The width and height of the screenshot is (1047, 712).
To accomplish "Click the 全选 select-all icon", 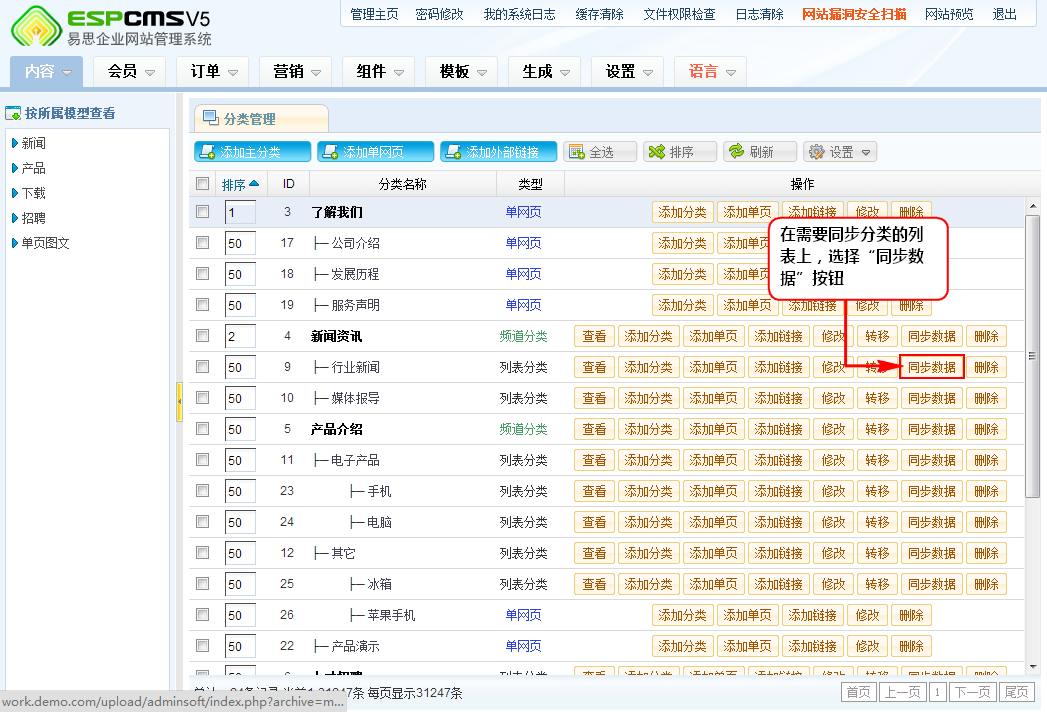I will tap(576, 152).
